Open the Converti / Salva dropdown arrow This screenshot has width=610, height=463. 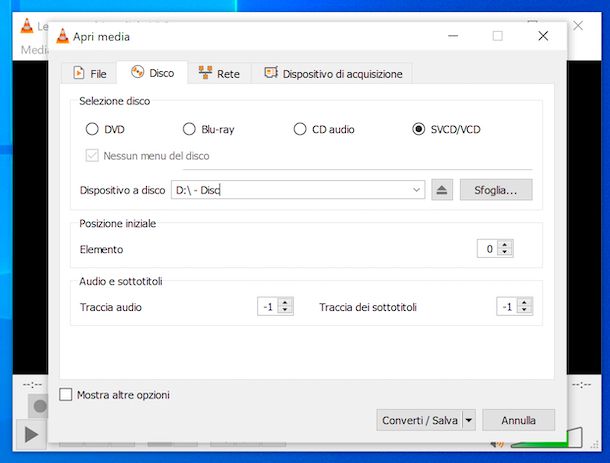469,421
